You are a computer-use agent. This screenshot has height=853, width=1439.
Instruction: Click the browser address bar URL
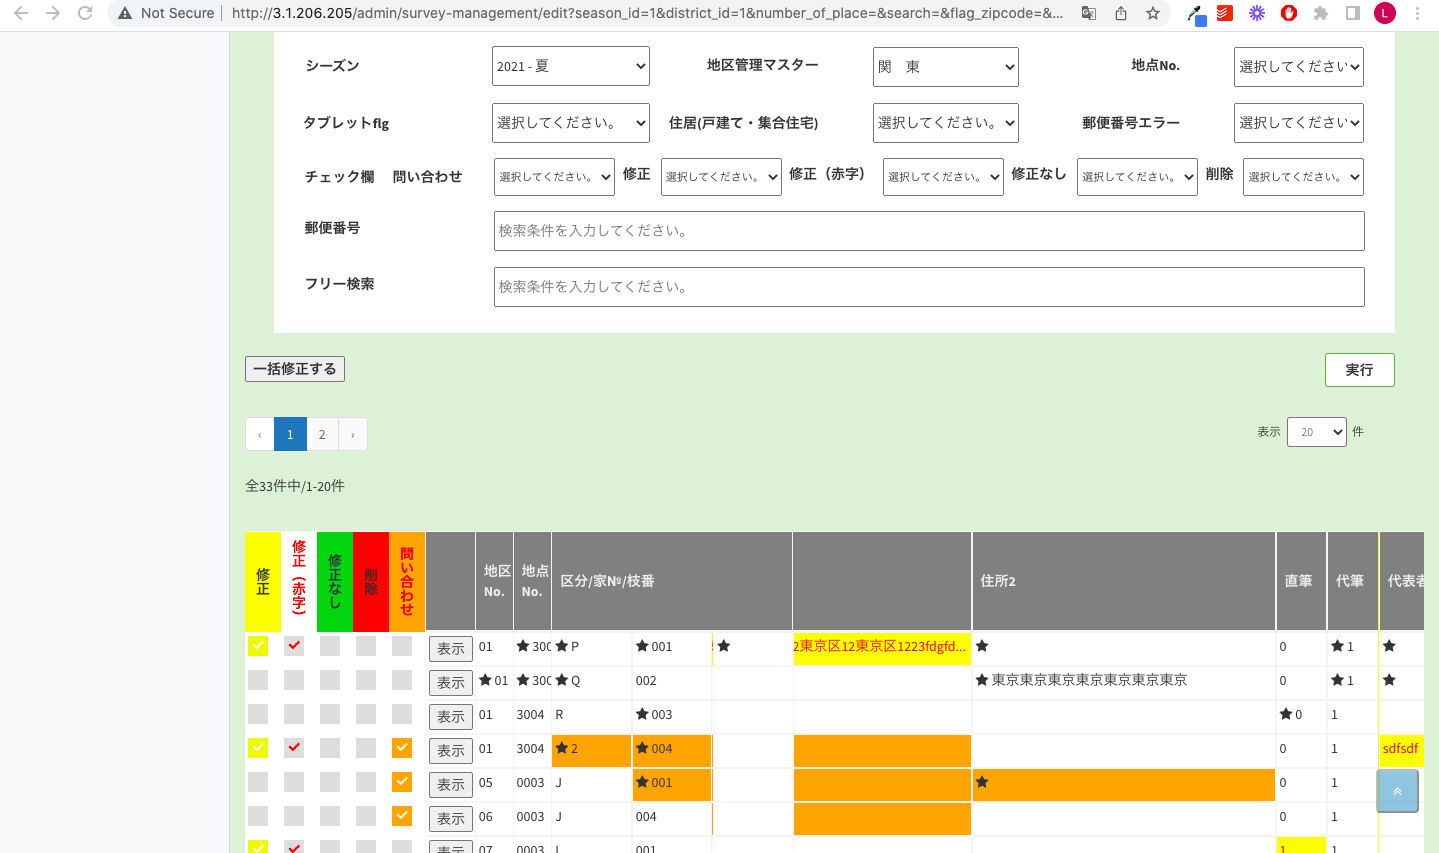(x=647, y=13)
